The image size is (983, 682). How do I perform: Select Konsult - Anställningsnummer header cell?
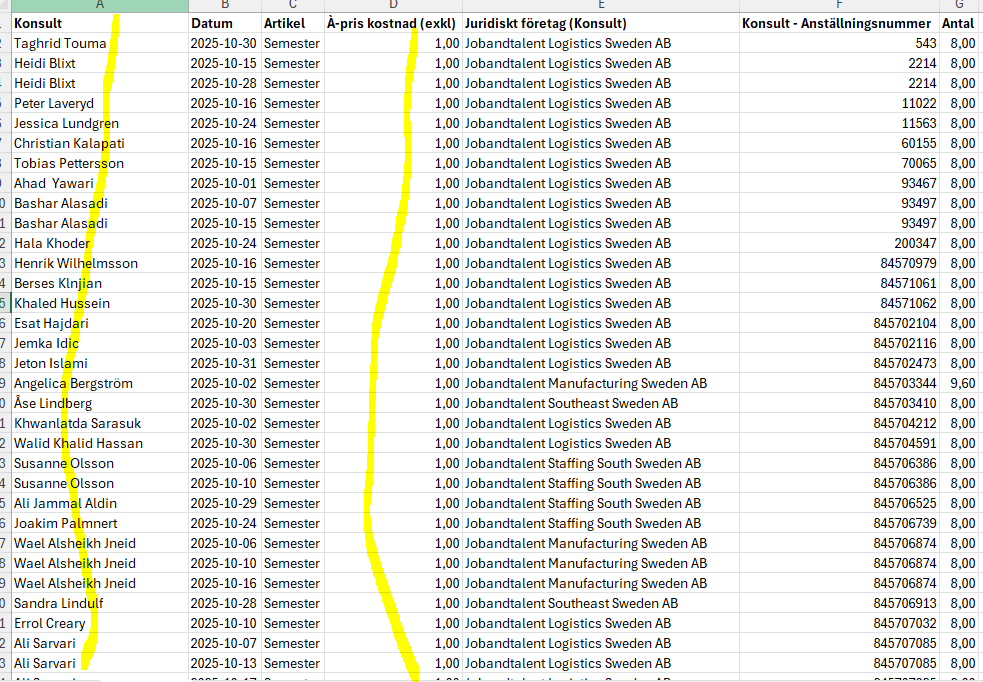838,23
